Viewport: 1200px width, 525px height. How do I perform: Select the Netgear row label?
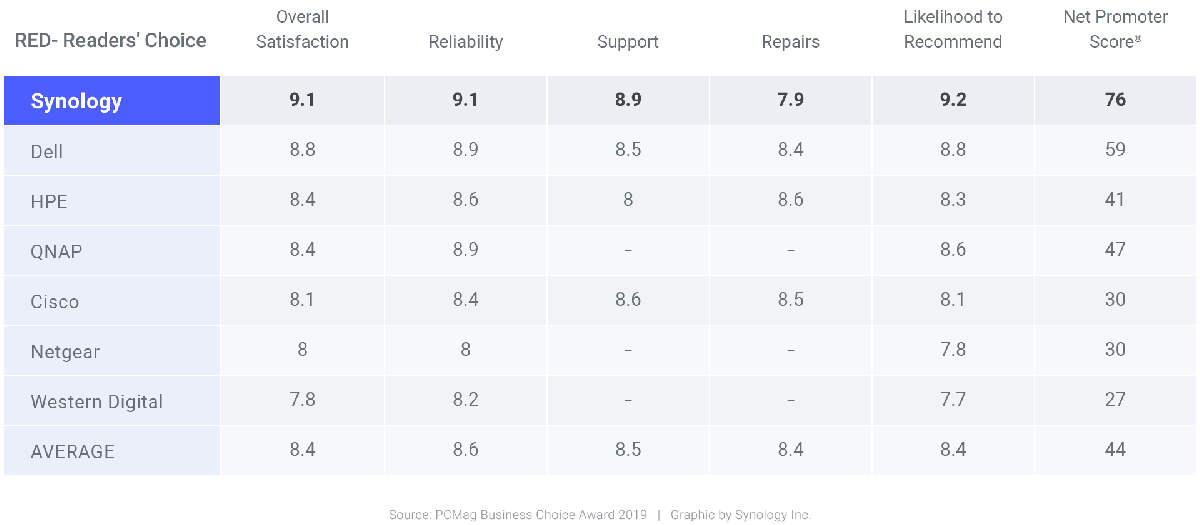click(x=65, y=351)
